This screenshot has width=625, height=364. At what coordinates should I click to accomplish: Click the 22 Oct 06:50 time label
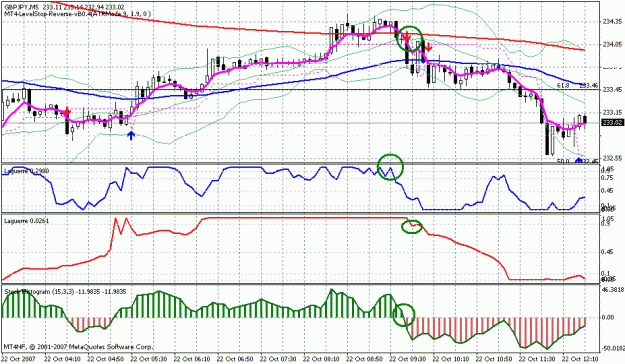pyautogui.click(x=236, y=359)
